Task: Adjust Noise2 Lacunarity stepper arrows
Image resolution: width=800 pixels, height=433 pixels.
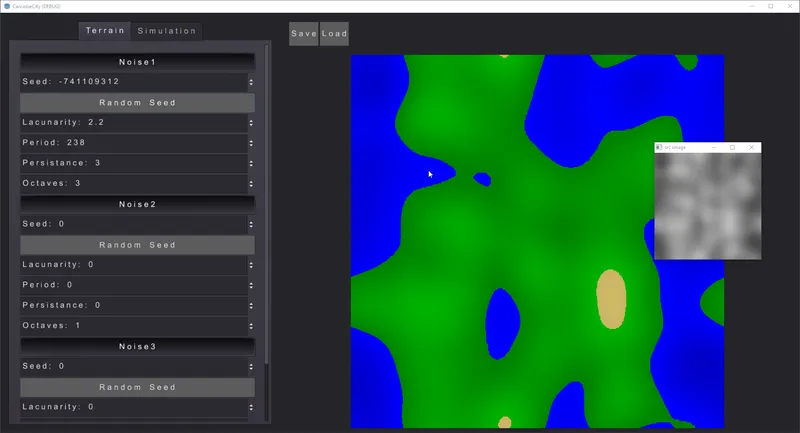Action: [251, 265]
